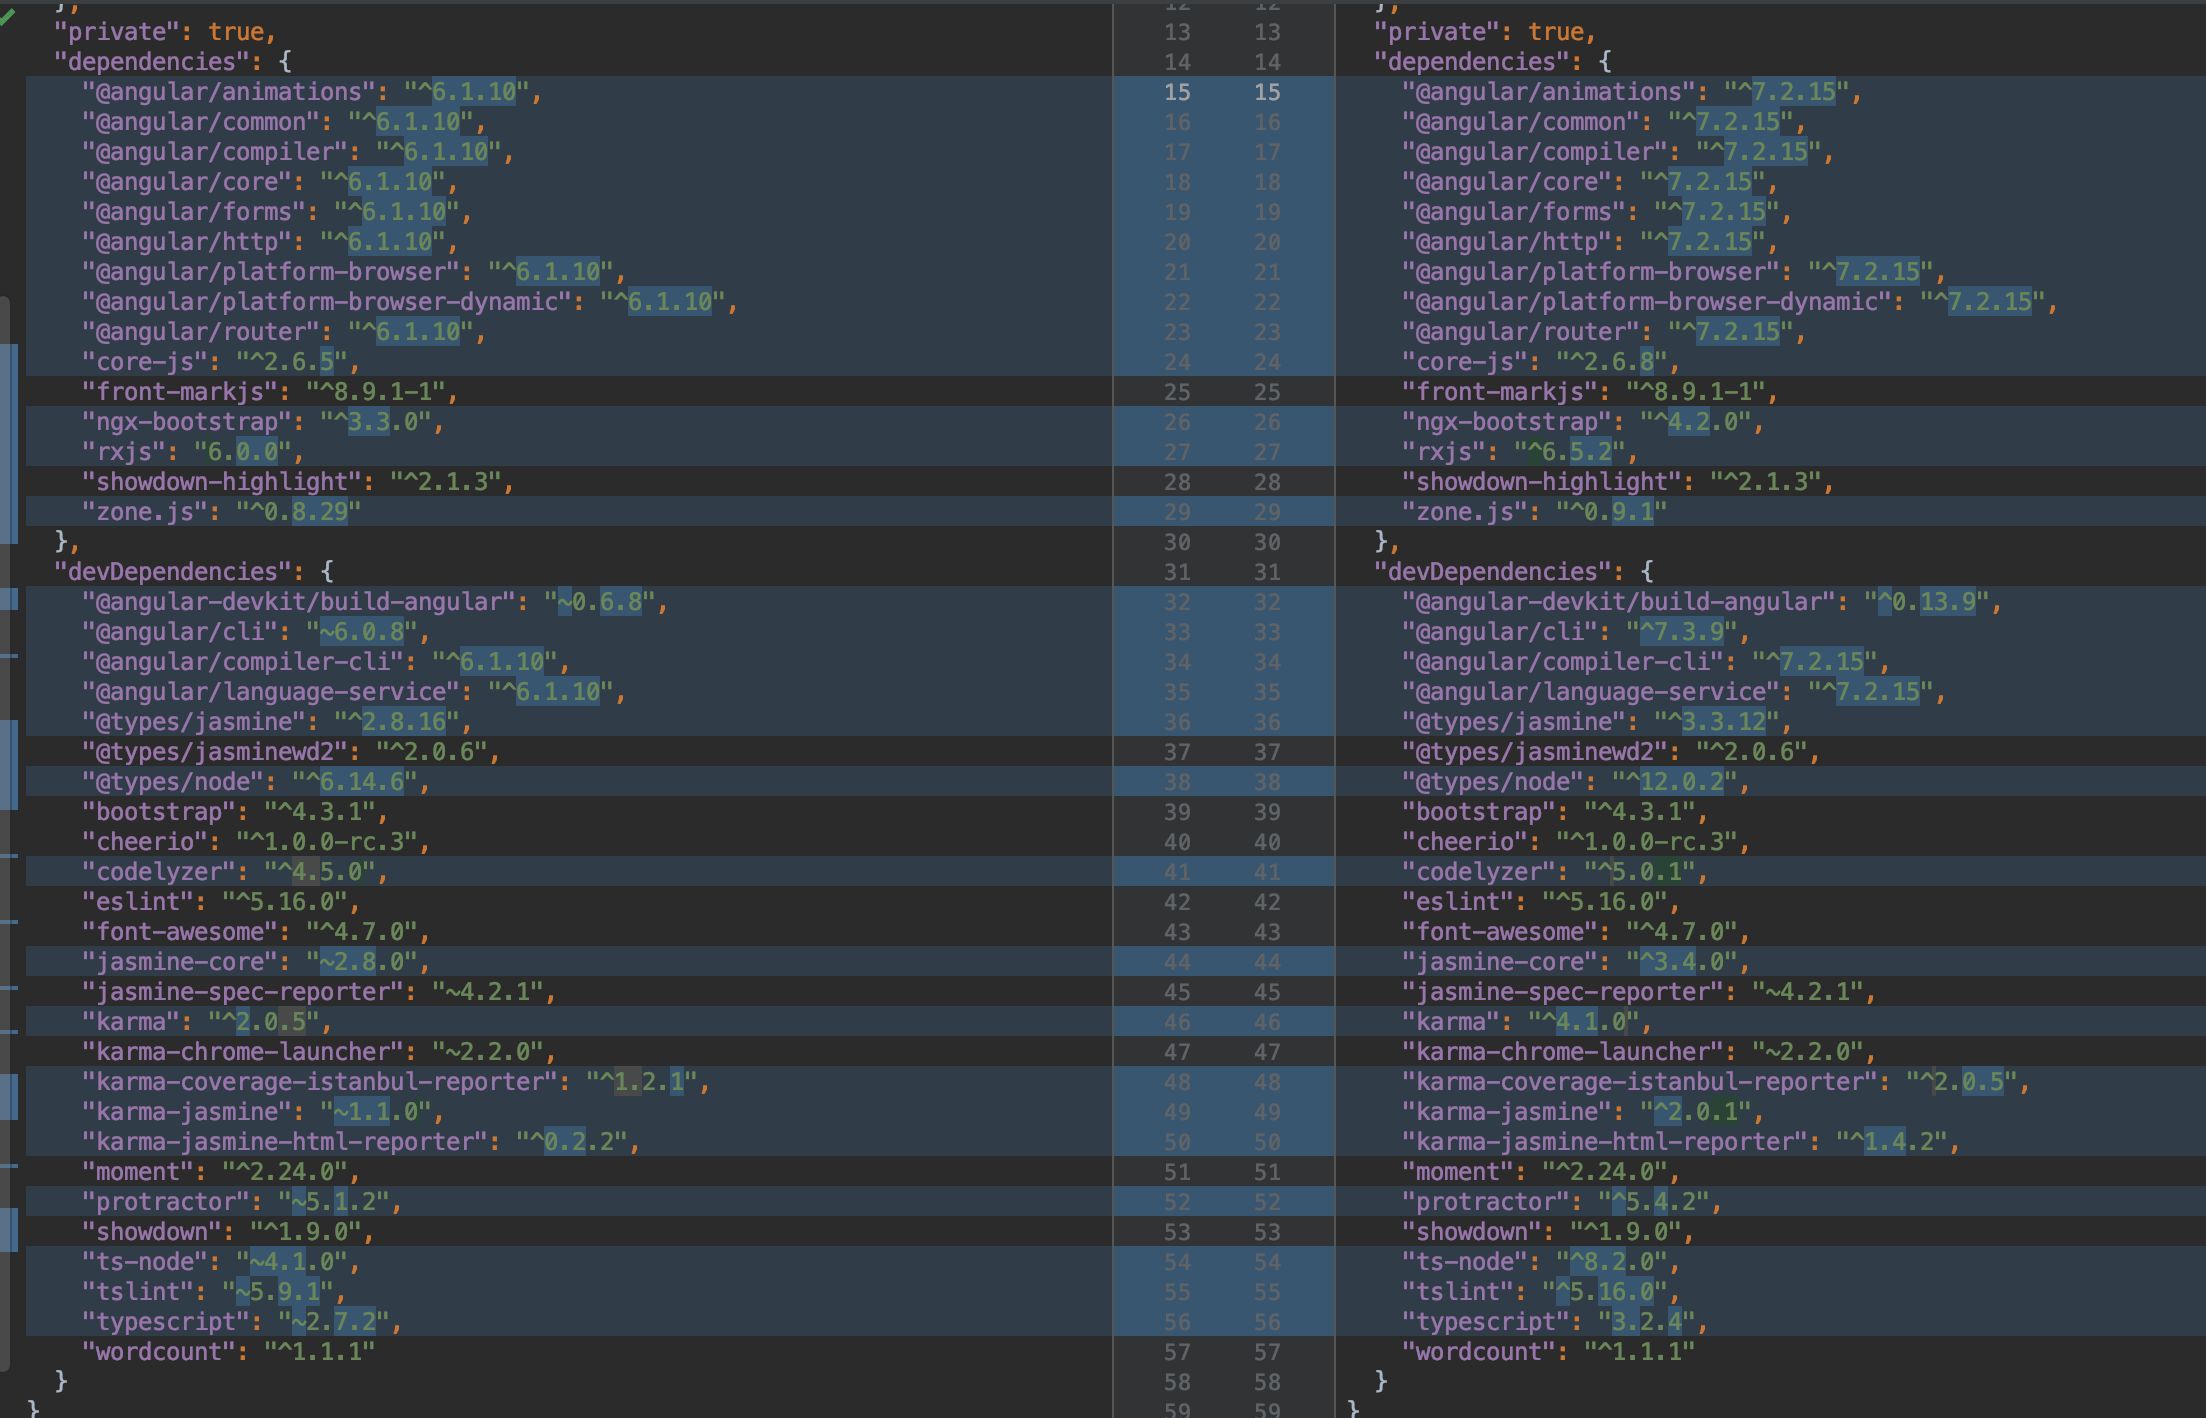Viewport: 2206px width, 1418px height.
Task: Click karma-coverage-istanbul-reporter entry at ^1.2.1
Action: [396, 1082]
